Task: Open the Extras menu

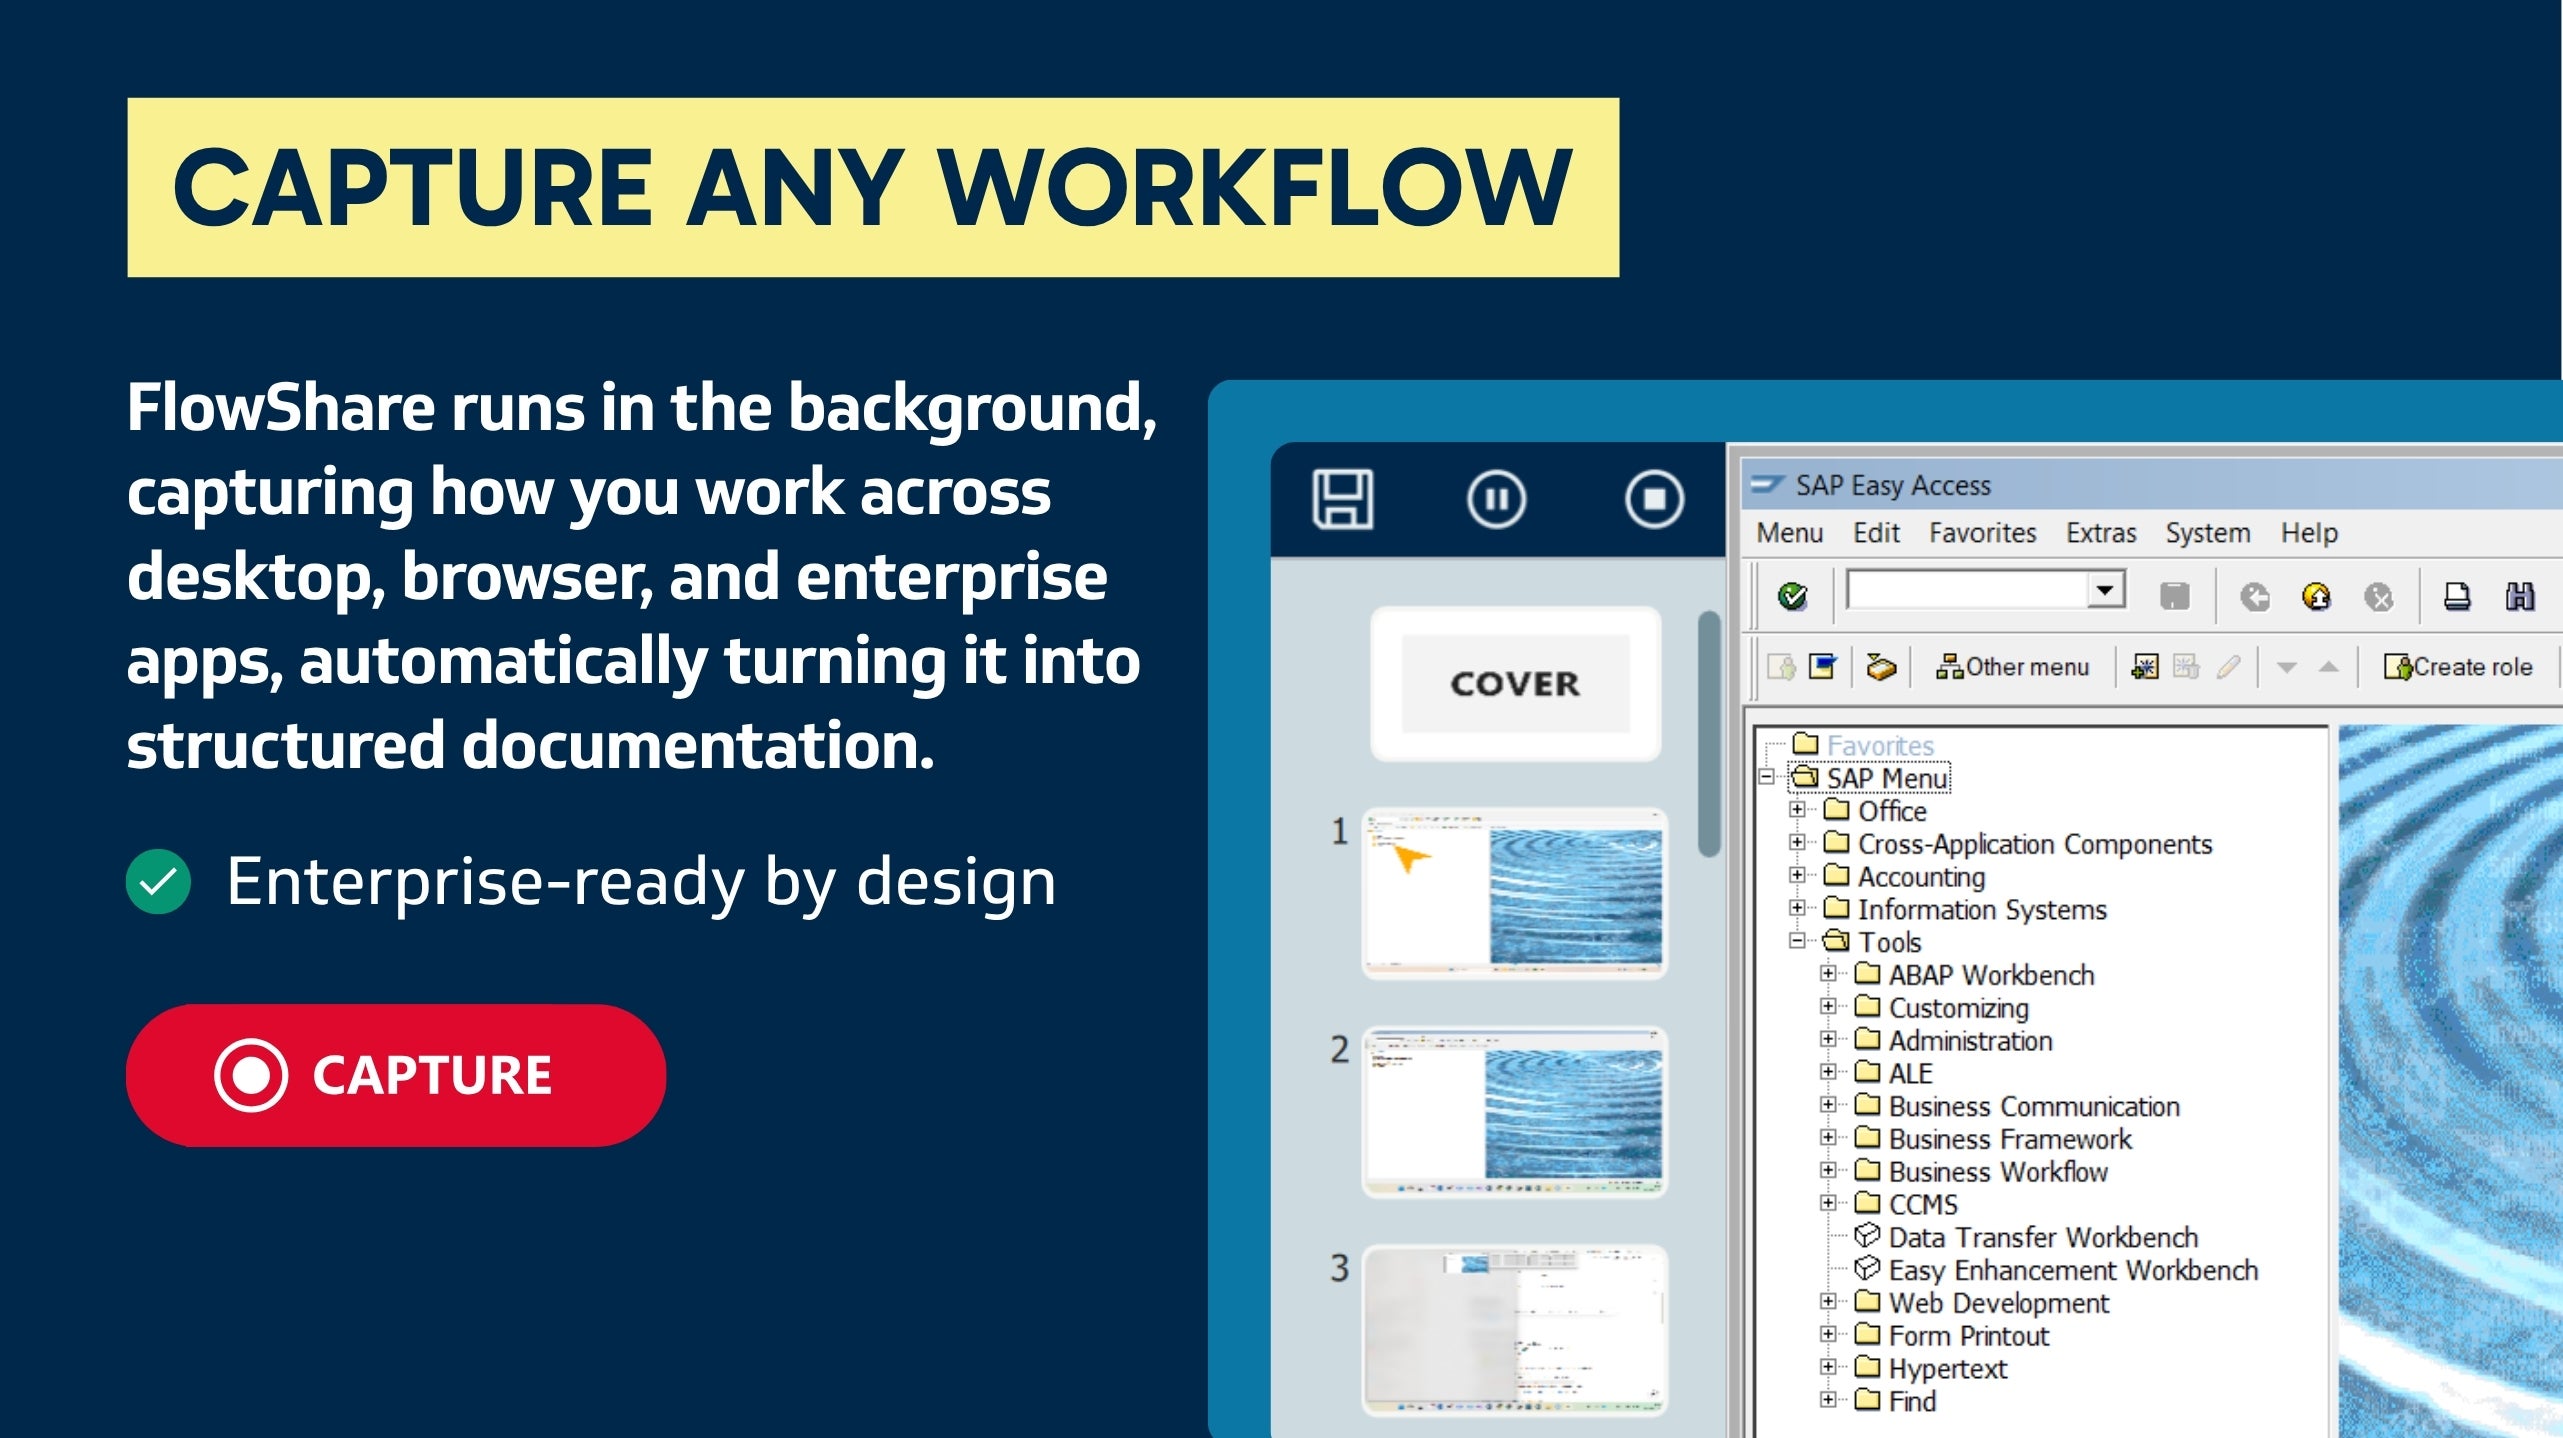Action: coord(2101,533)
